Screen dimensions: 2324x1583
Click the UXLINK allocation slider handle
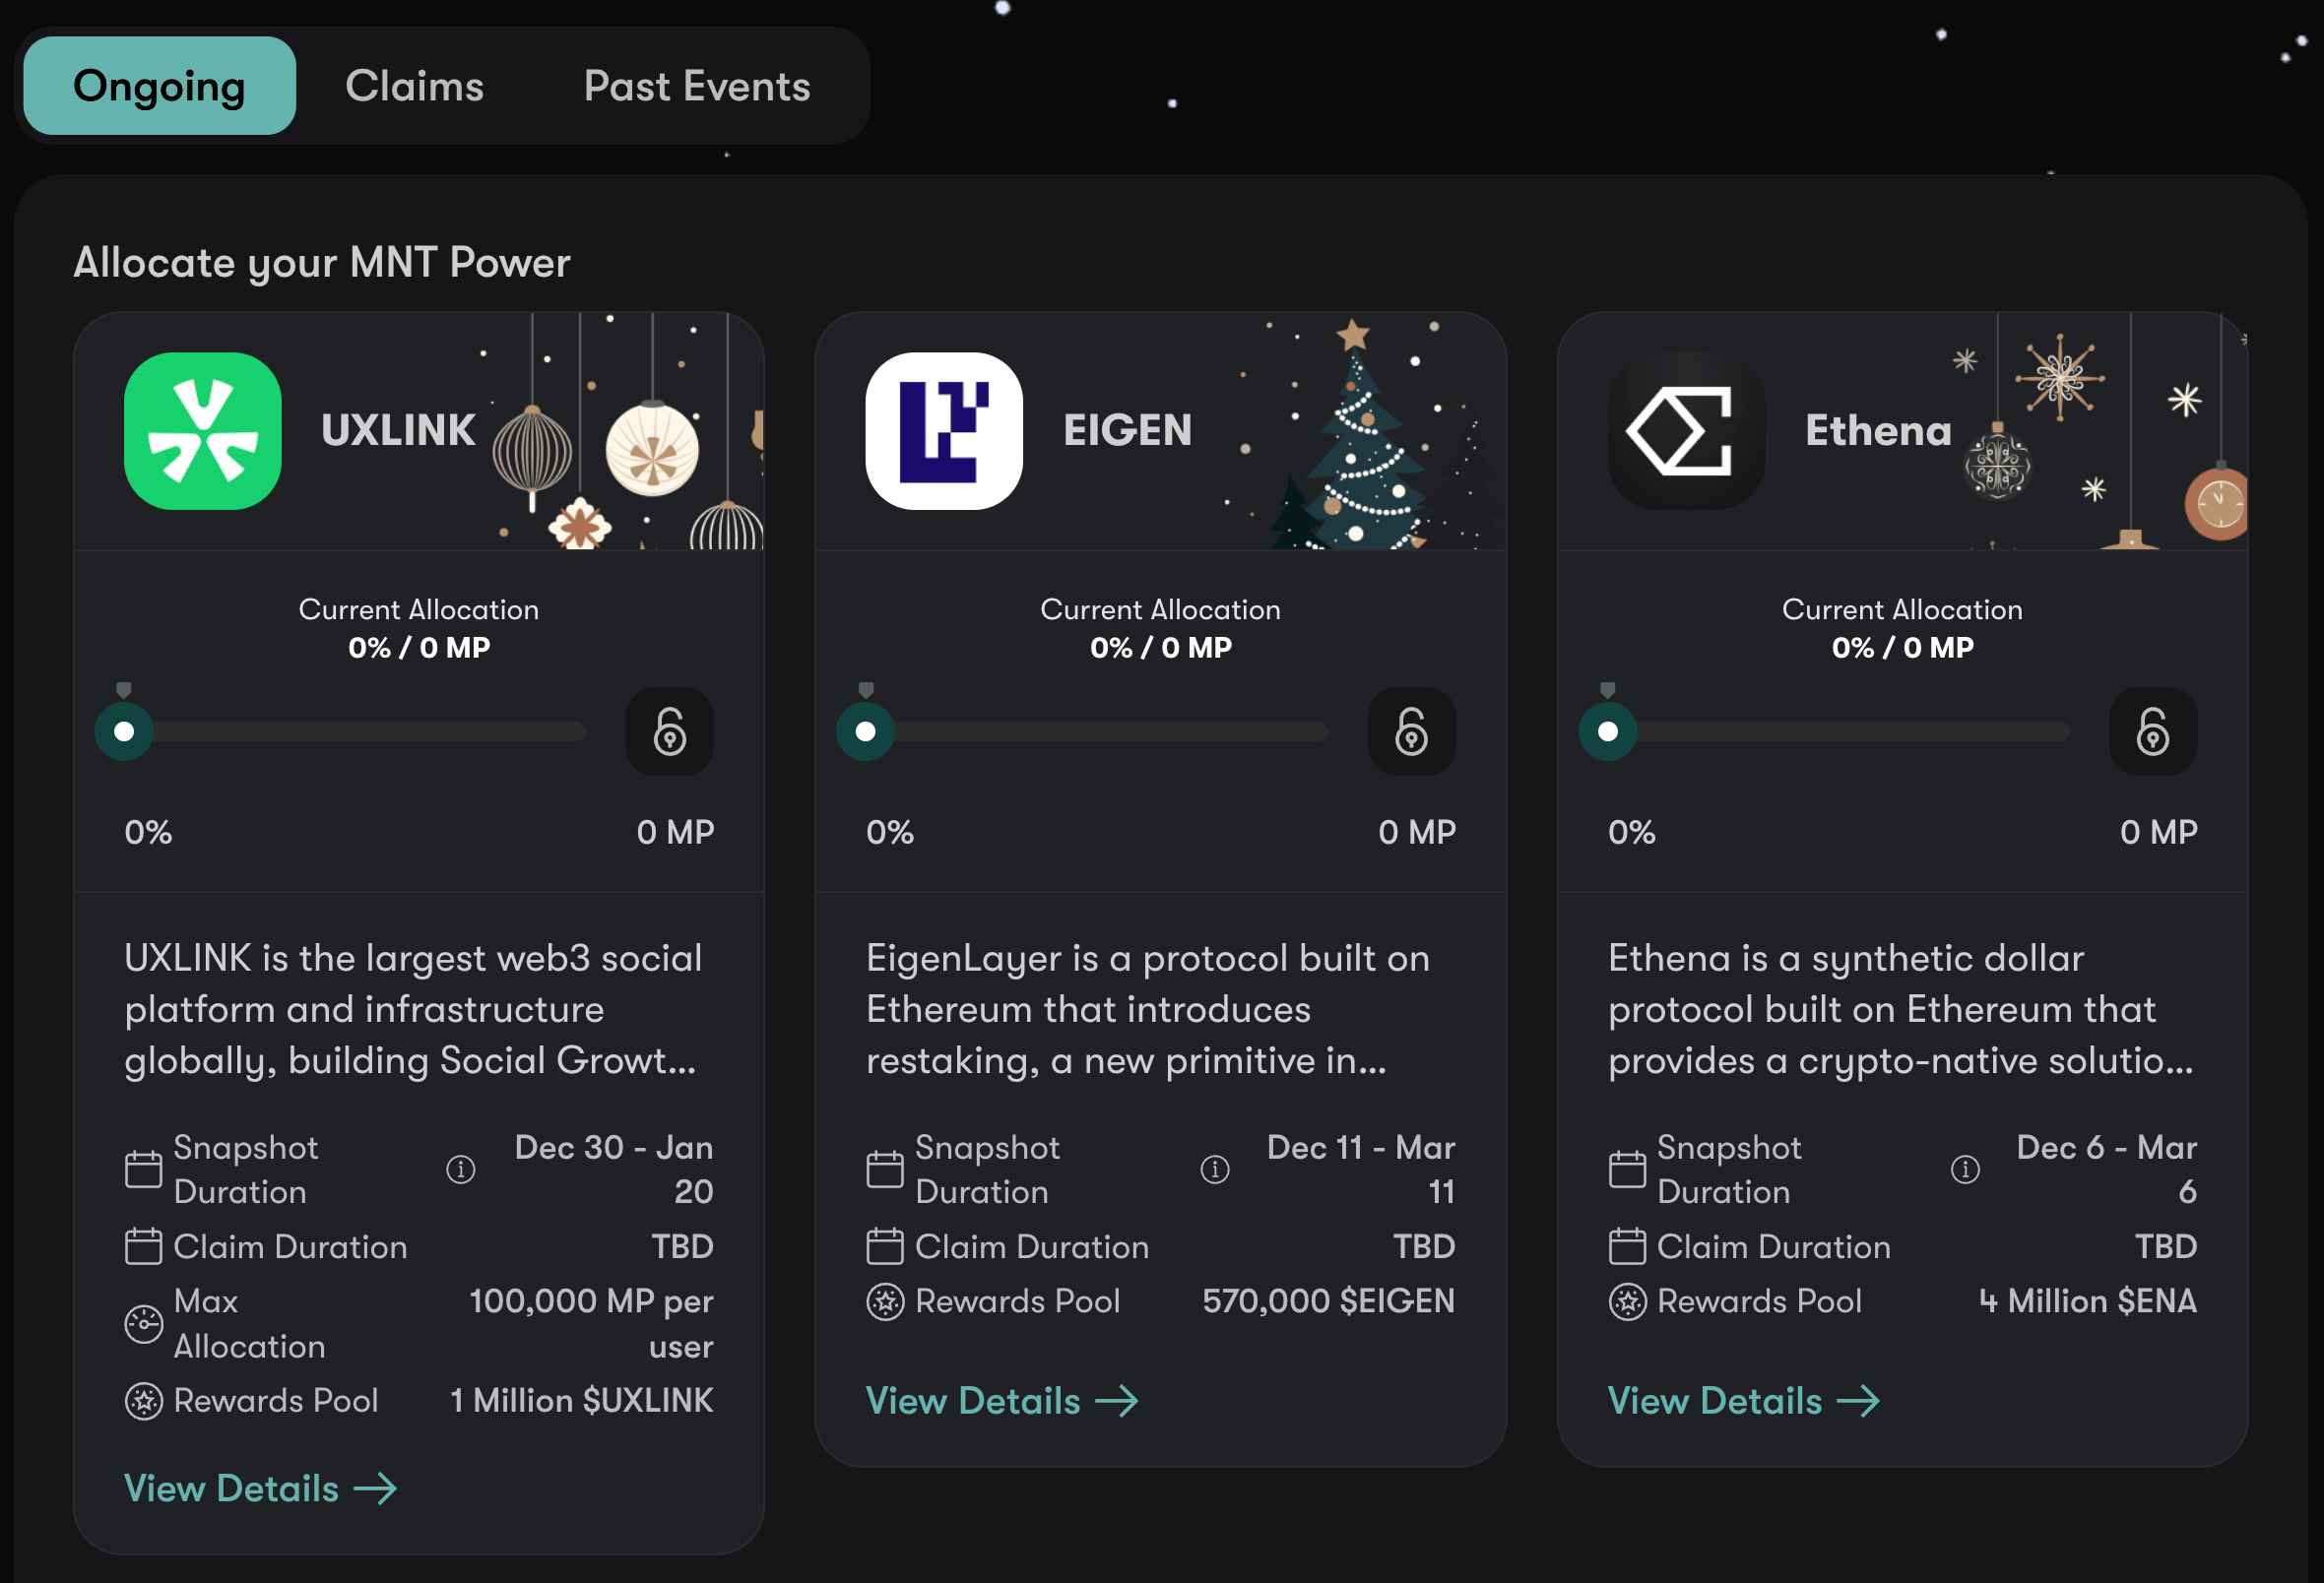coord(124,732)
